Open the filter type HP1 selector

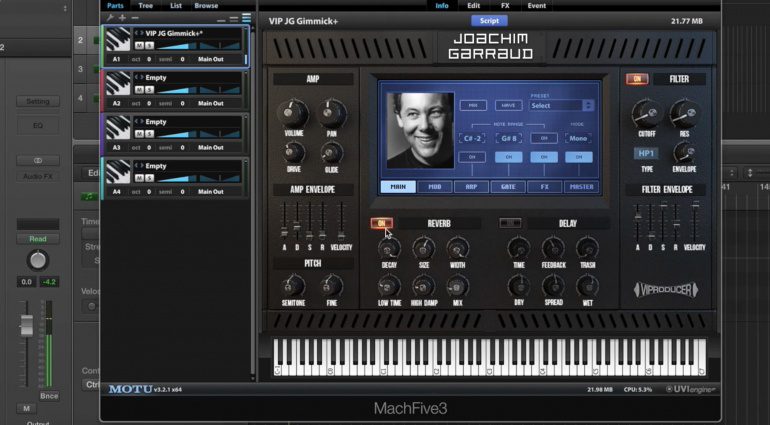tap(646, 153)
